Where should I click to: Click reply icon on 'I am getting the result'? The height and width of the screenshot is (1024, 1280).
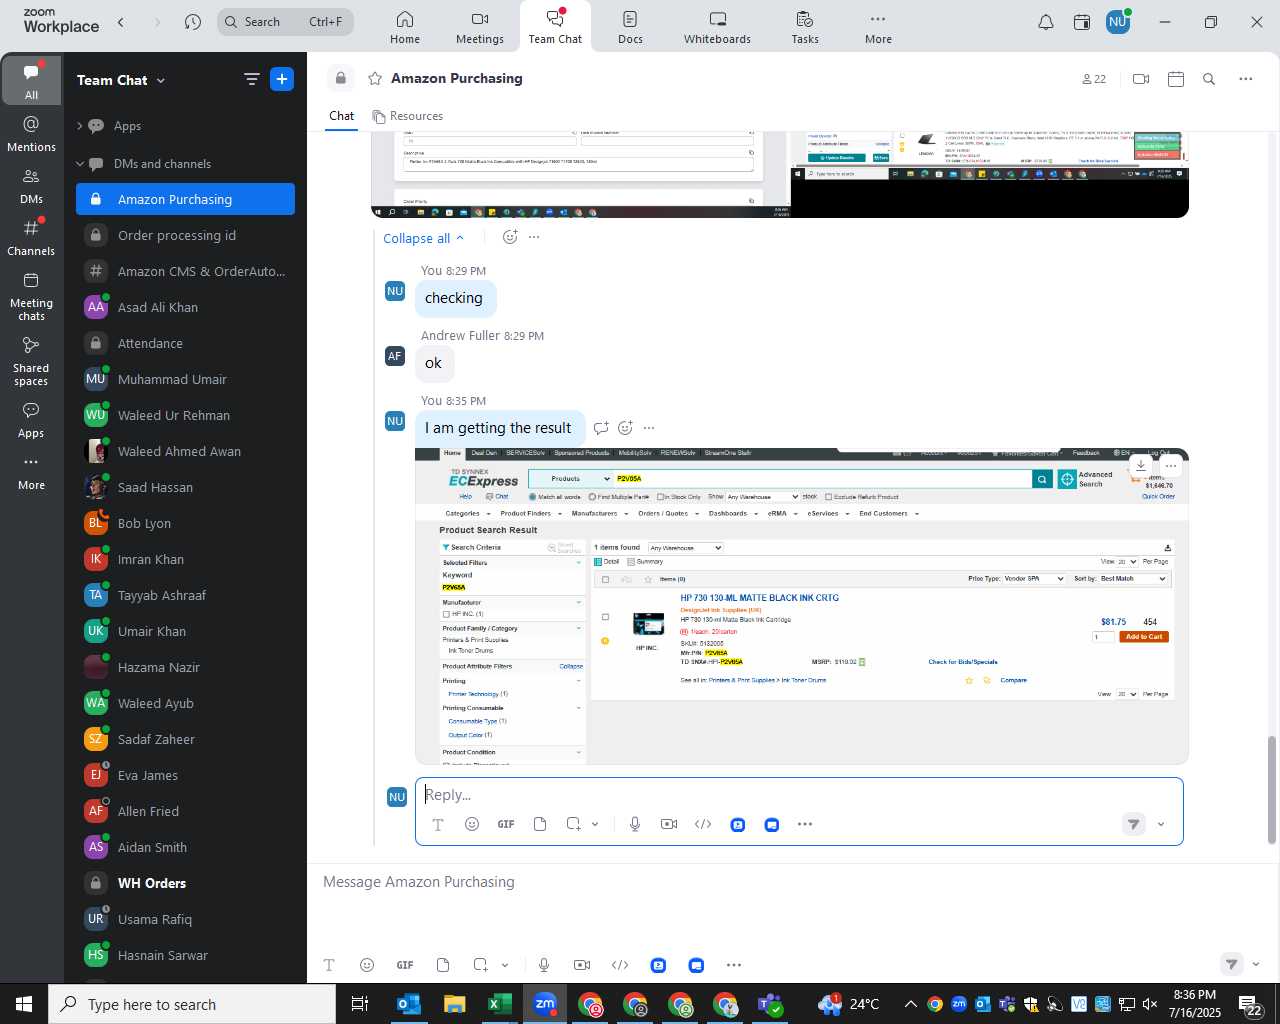601,428
